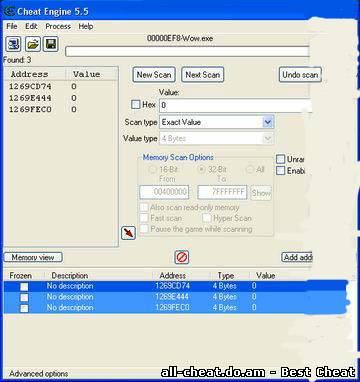
Task: Click the Description column header
Action: [70, 276]
